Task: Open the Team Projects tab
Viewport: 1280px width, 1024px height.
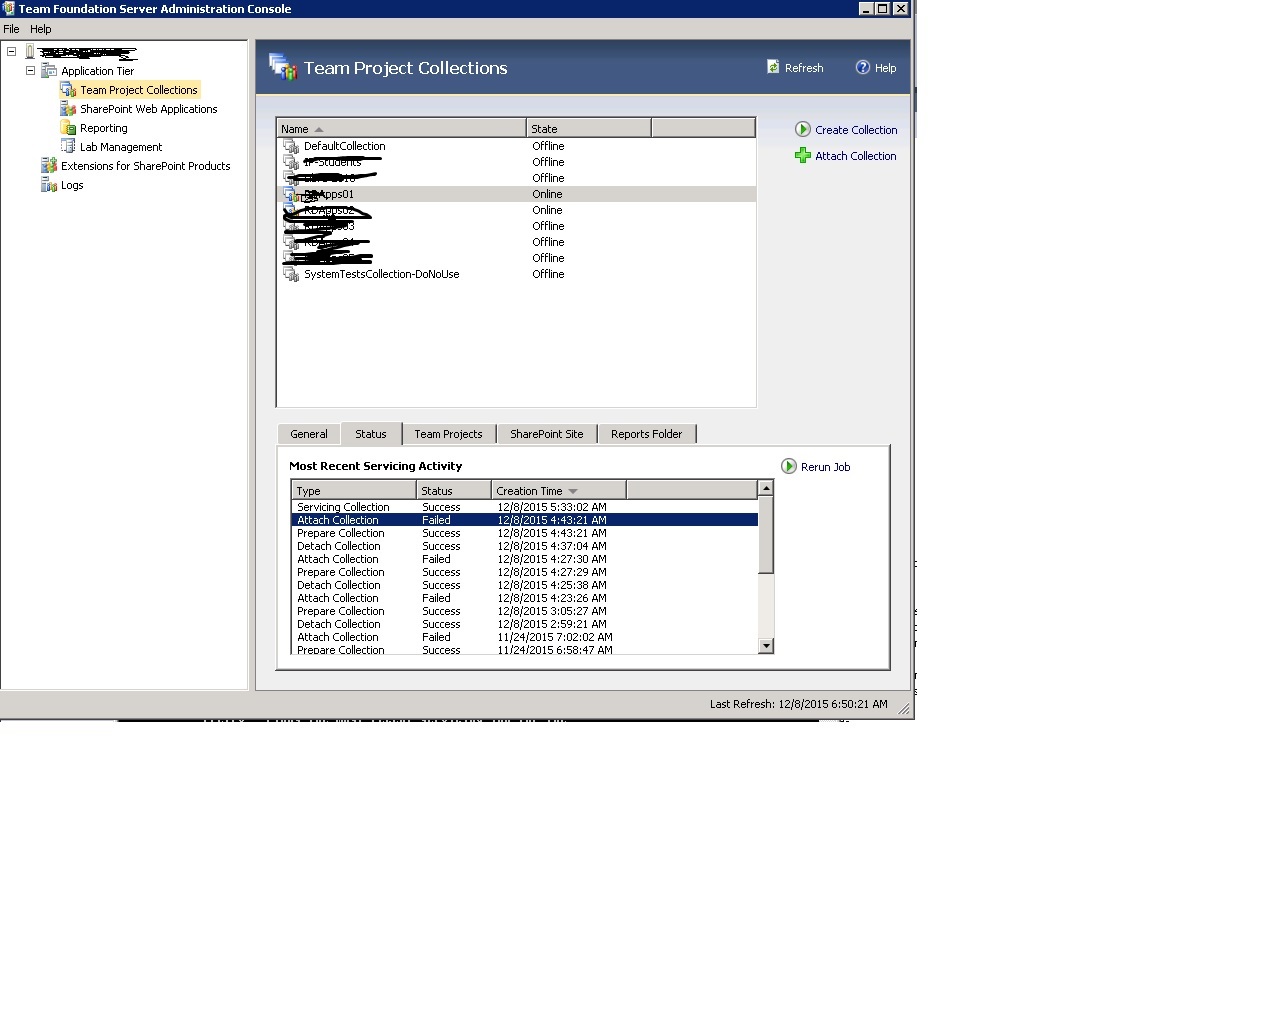Action: (x=448, y=434)
